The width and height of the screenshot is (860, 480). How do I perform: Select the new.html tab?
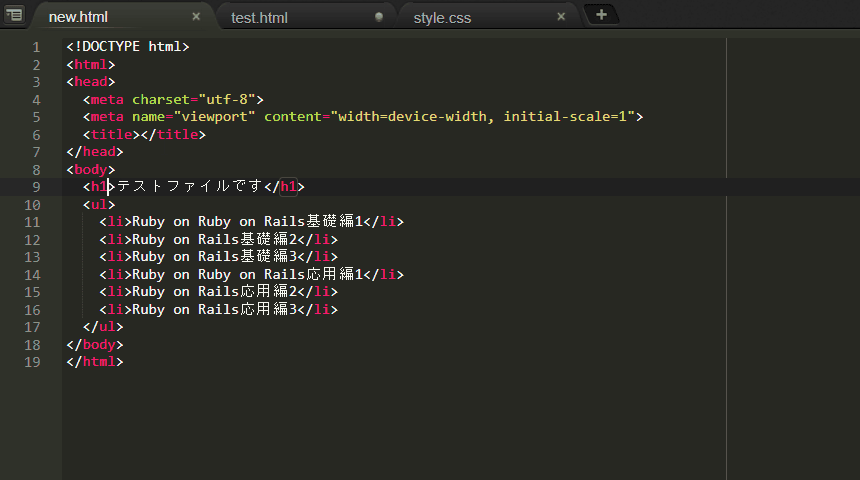(x=78, y=17)
